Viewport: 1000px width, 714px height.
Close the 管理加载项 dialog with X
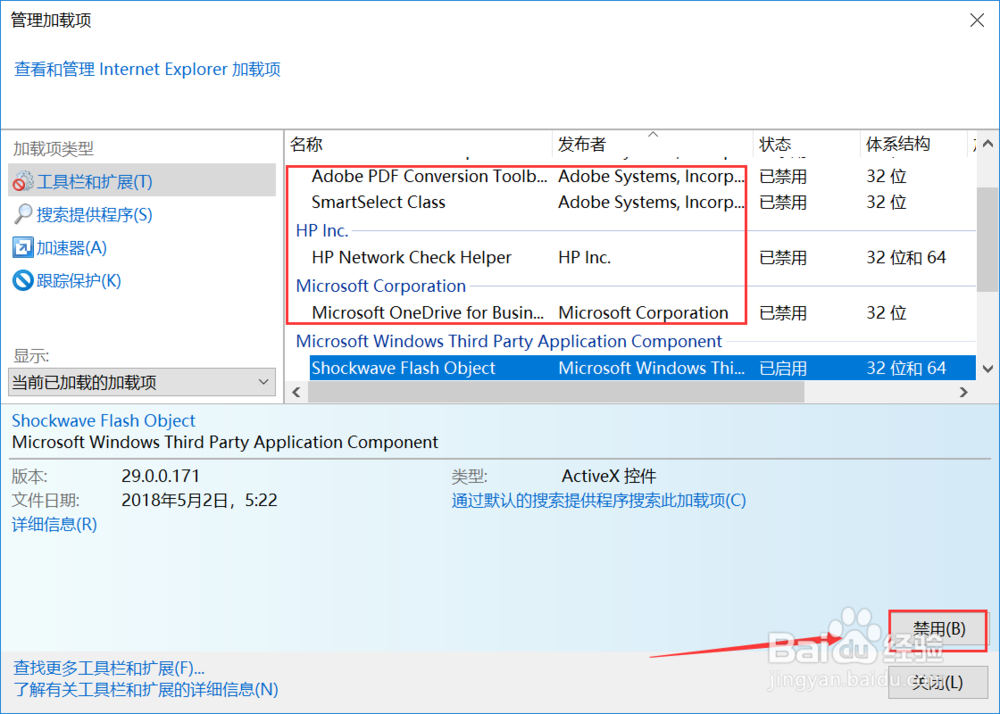click(x=977, y=20)
